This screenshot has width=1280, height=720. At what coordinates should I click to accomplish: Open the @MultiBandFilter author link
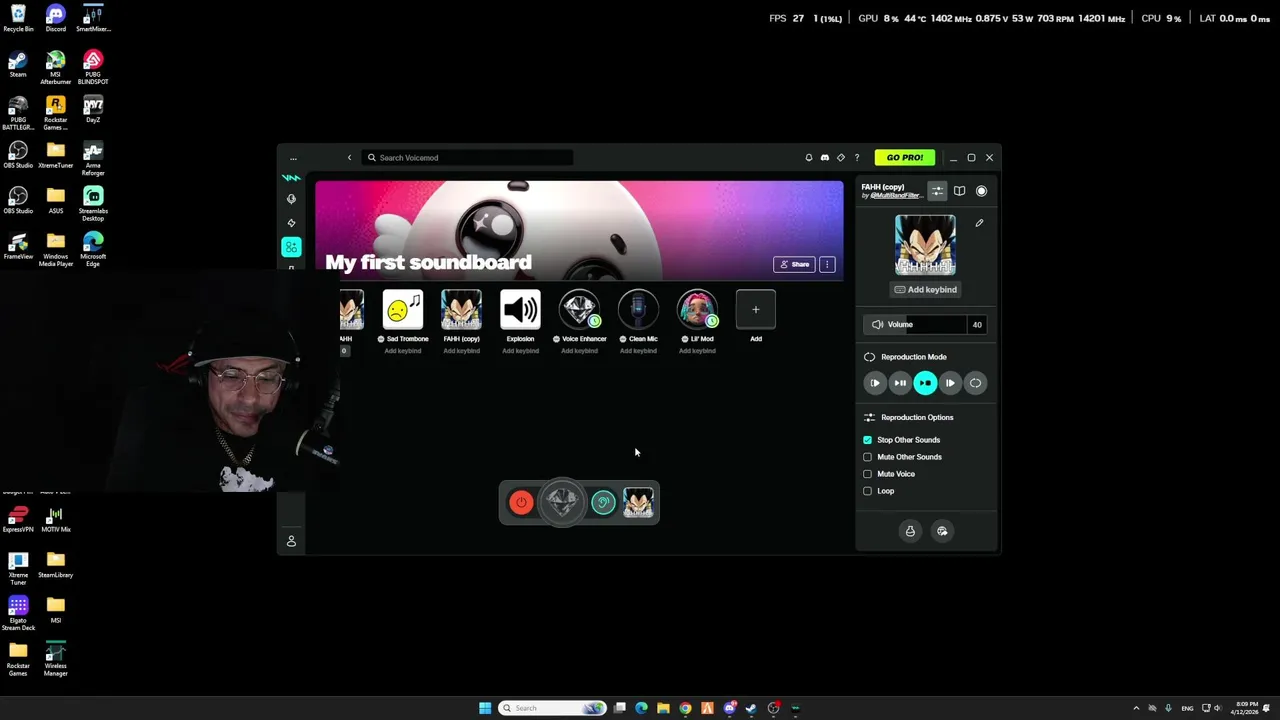pyautogui.click(x=895, y=196)
